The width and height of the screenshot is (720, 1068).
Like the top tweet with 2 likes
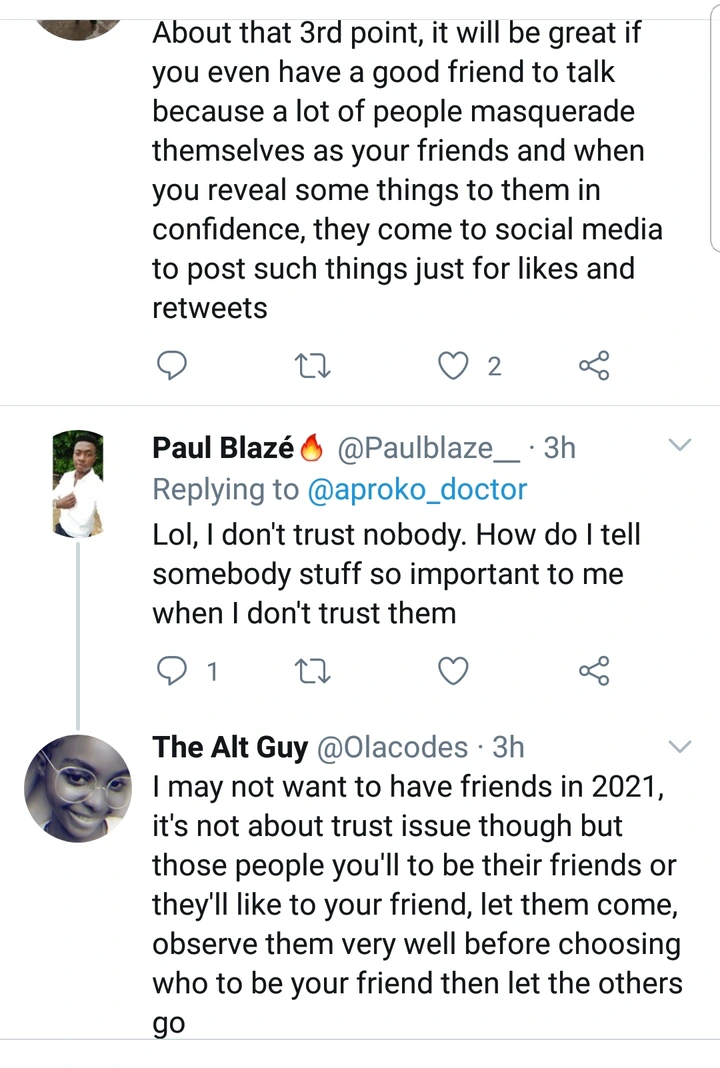[x=455, y=367]
